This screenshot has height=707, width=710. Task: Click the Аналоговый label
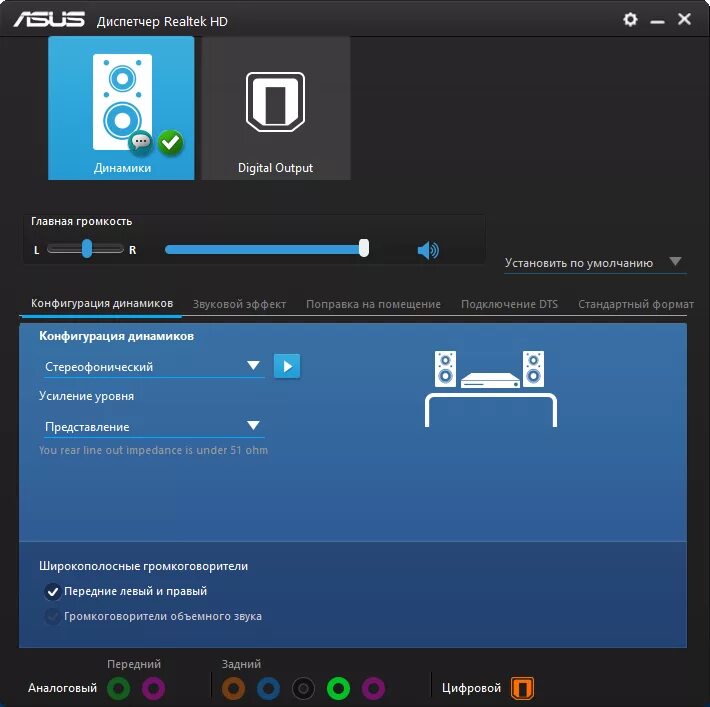pyautogui.click(x=62, y=688)
